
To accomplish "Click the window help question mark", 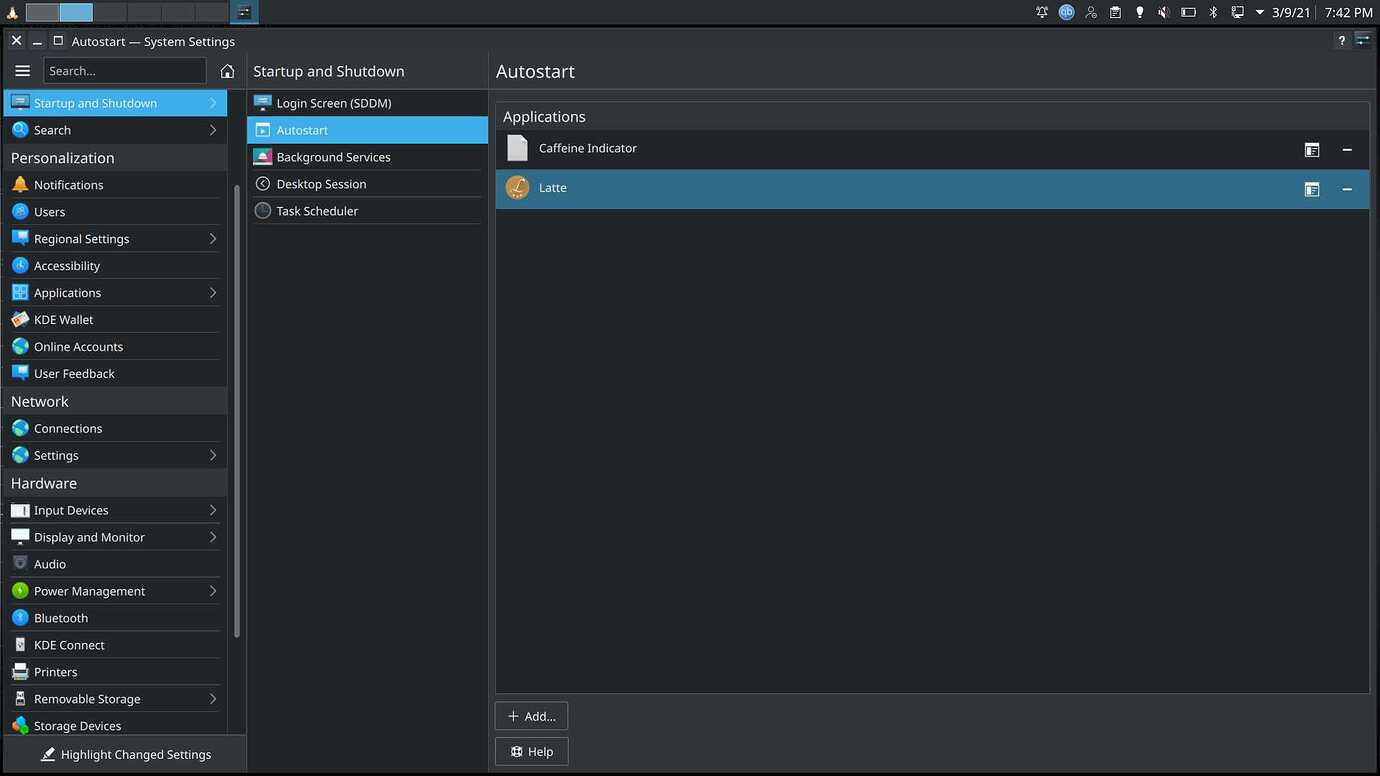I will pyautogui.click(x=1341, y=41).
